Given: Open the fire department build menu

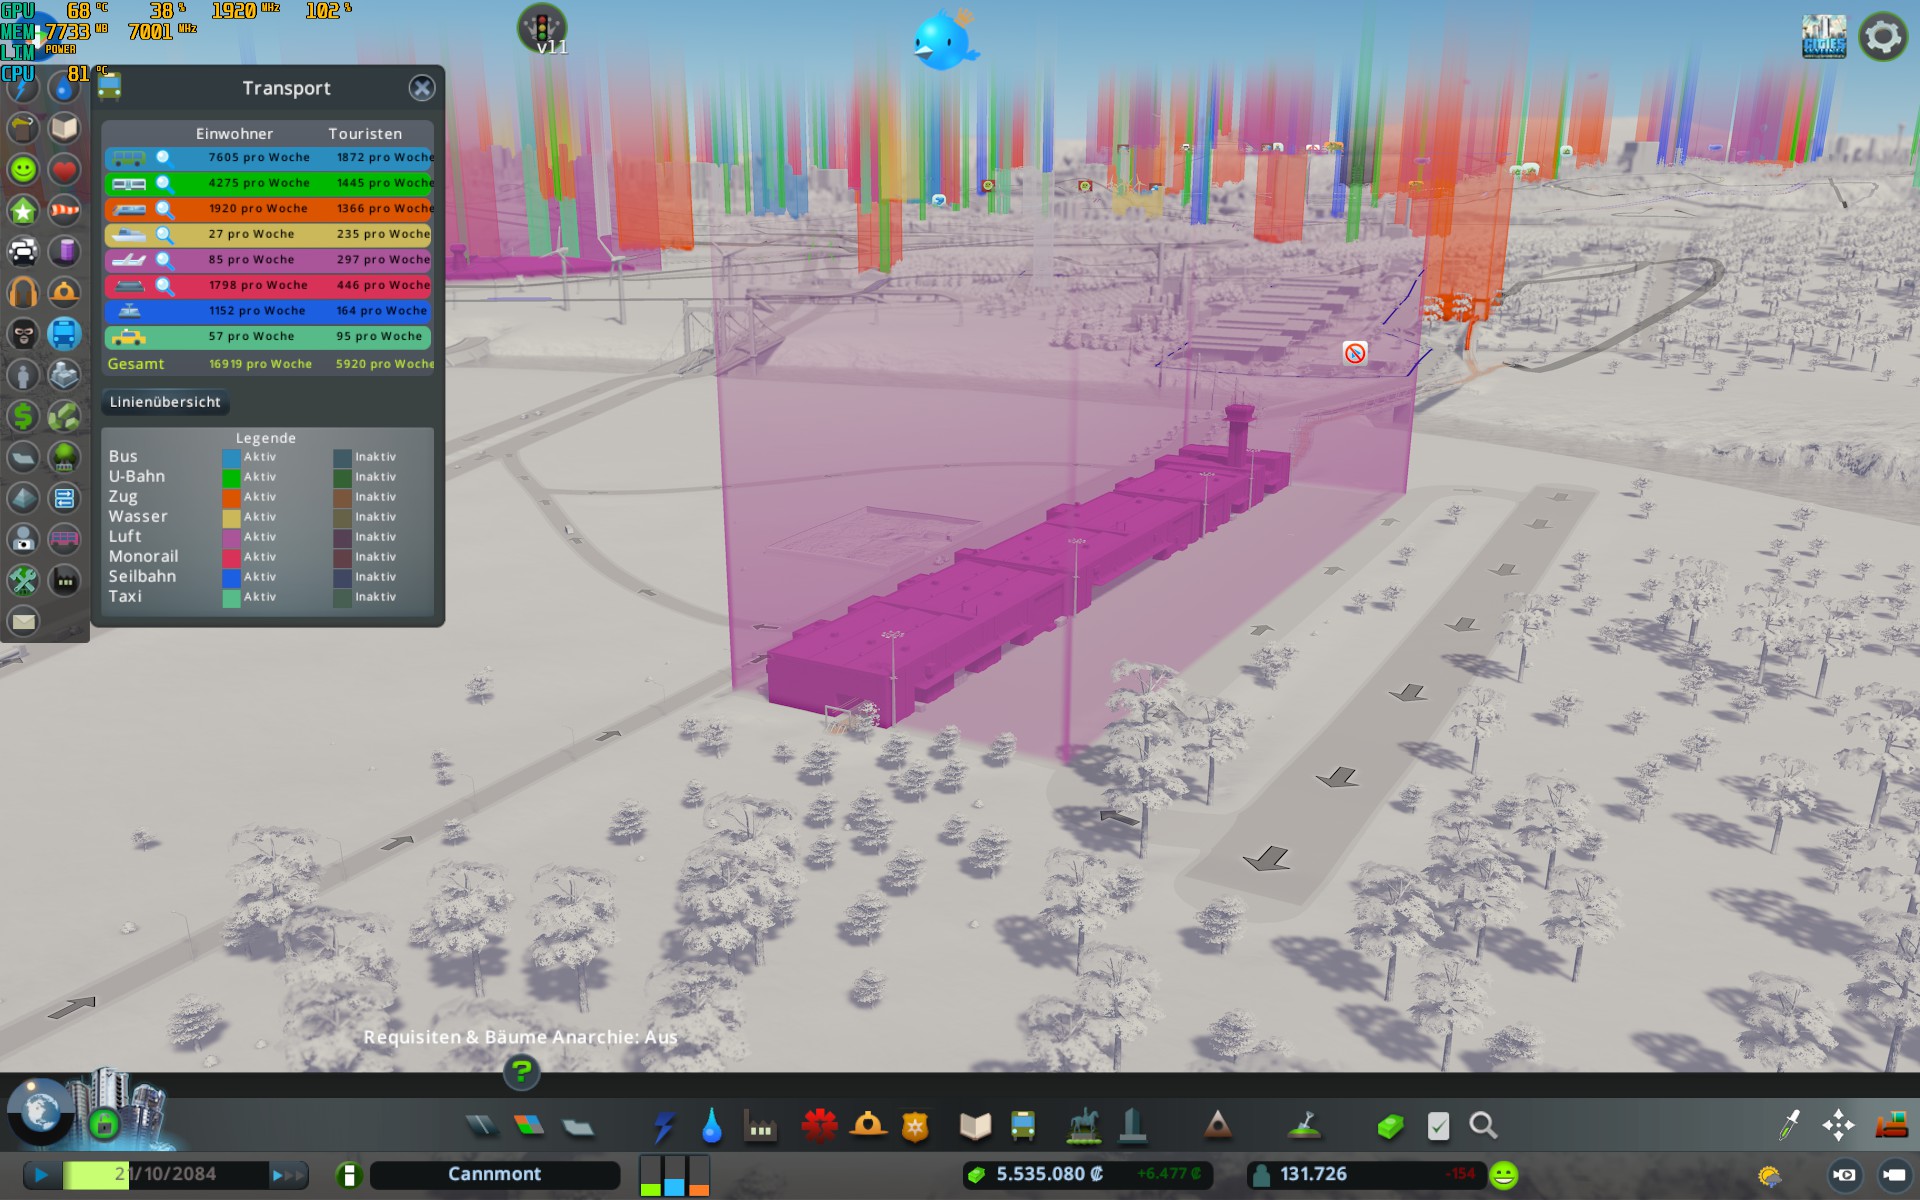Looking at the screenshot, I should tap(867, 1126).
